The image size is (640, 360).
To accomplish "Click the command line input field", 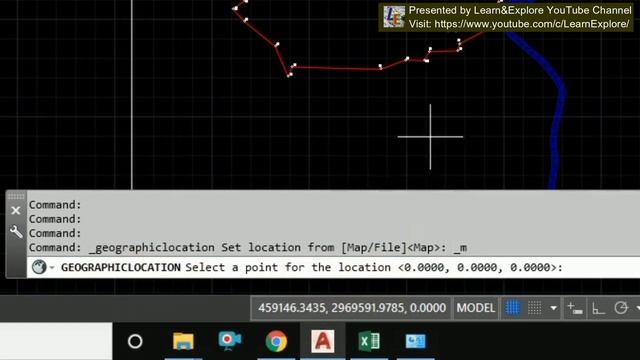I will (333, 267).
